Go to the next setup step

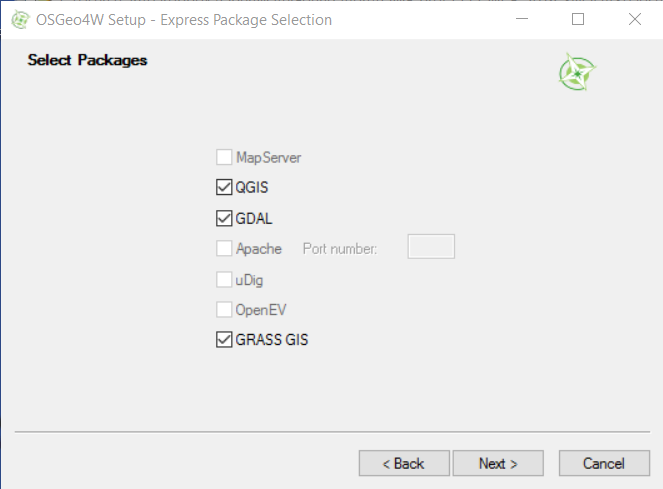(498, 463)
